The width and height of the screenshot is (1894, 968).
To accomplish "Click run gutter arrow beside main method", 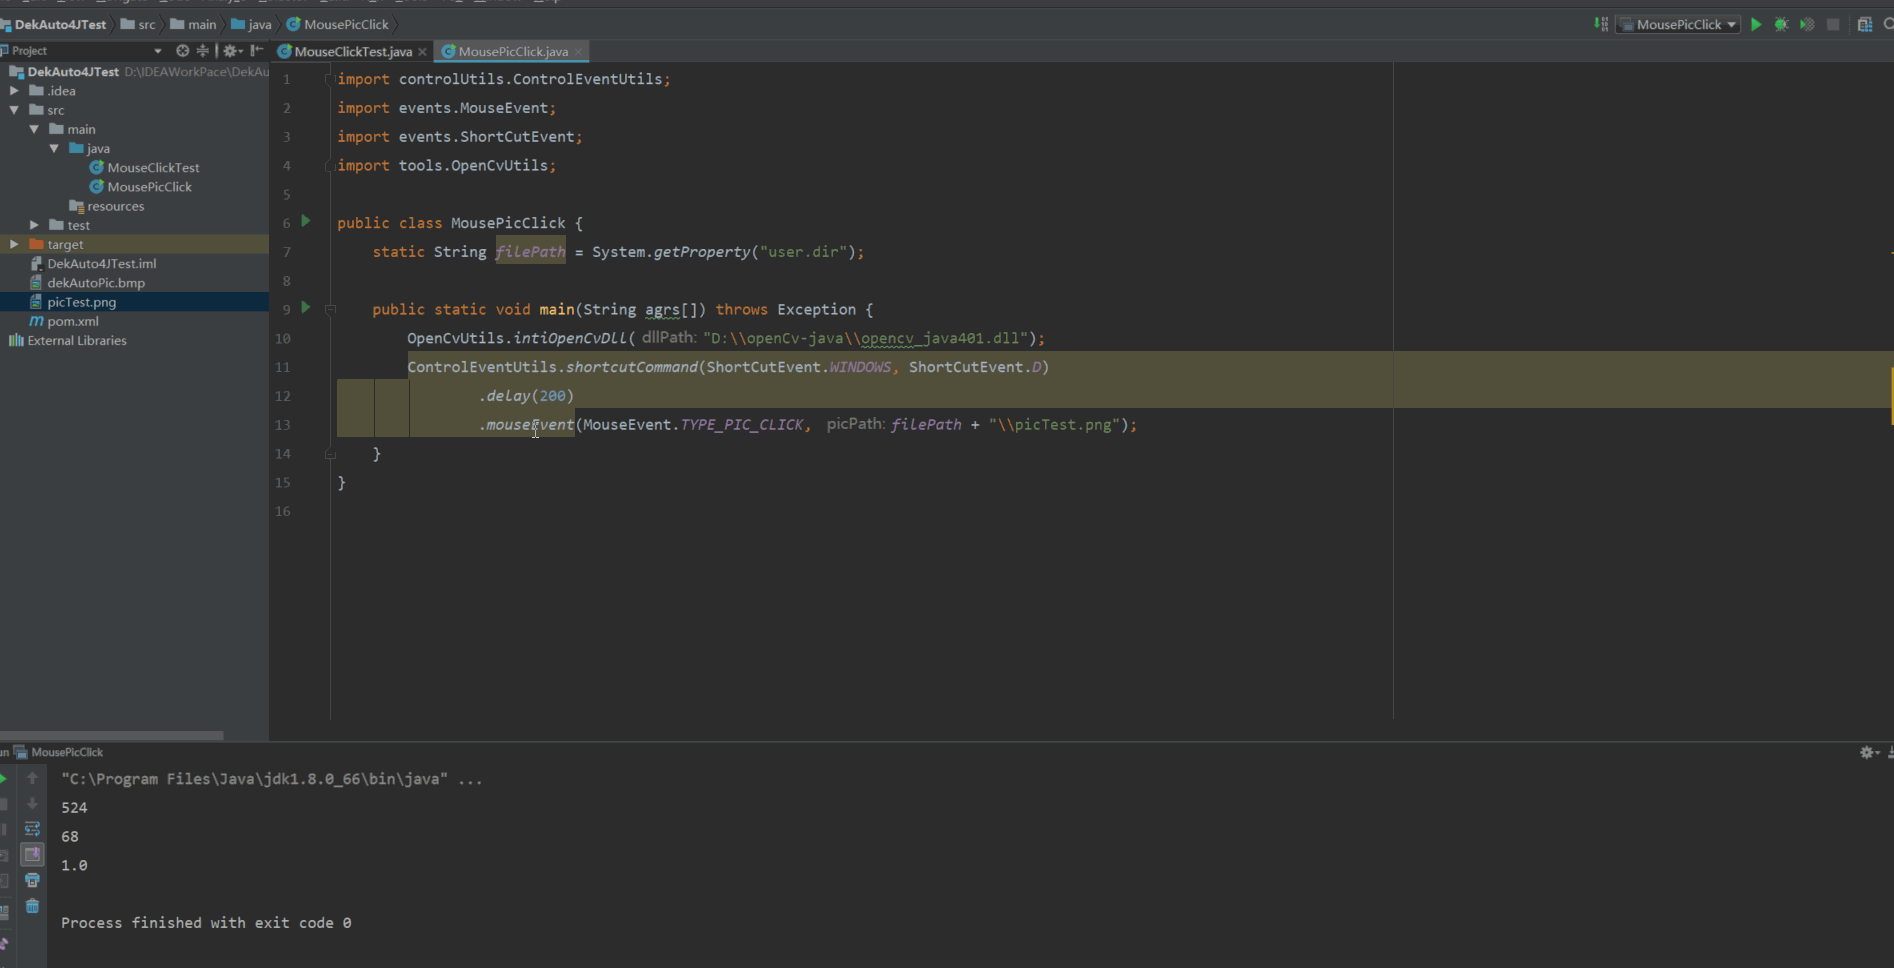I will pos(306,308).
